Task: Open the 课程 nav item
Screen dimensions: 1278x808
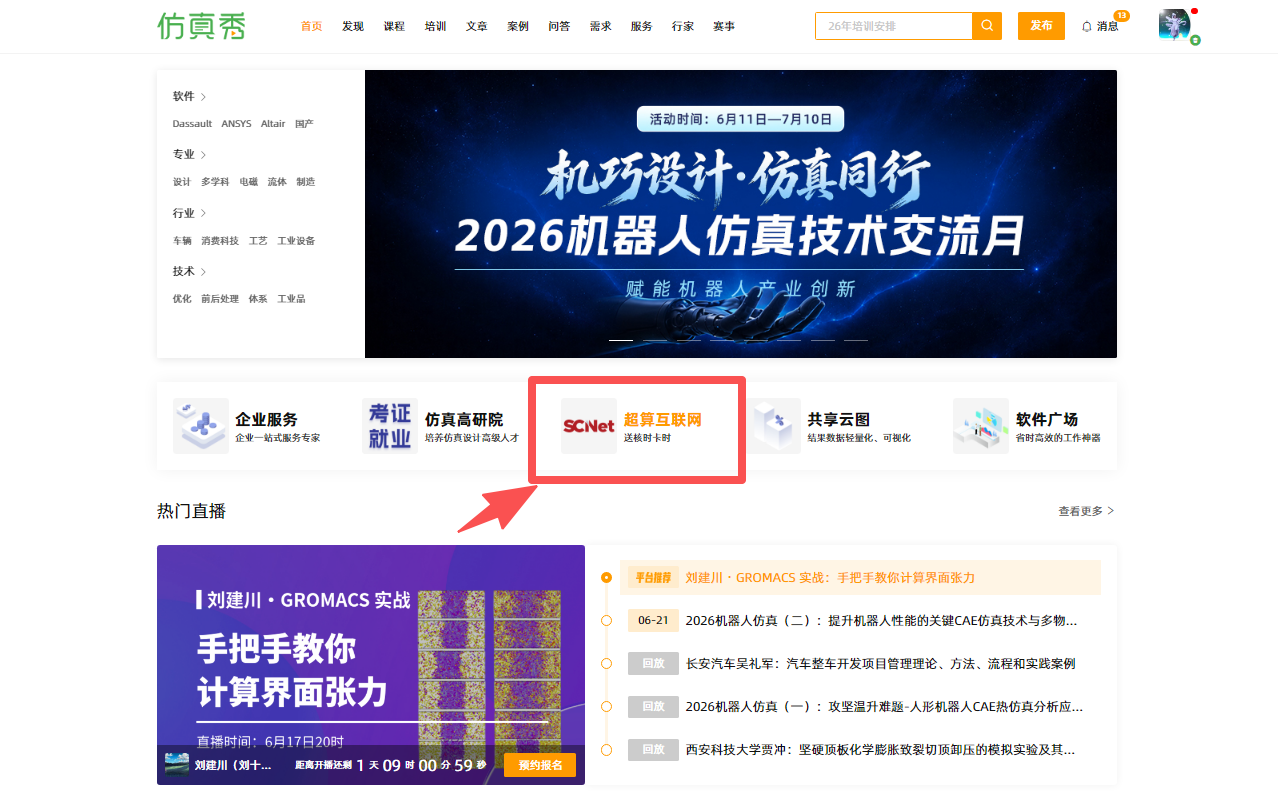Action: tap(394, 26)
